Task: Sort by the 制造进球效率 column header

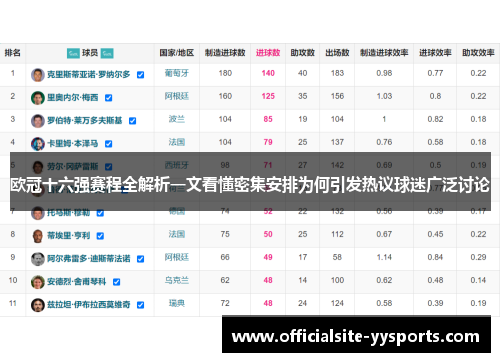Action: pos(384,53)
